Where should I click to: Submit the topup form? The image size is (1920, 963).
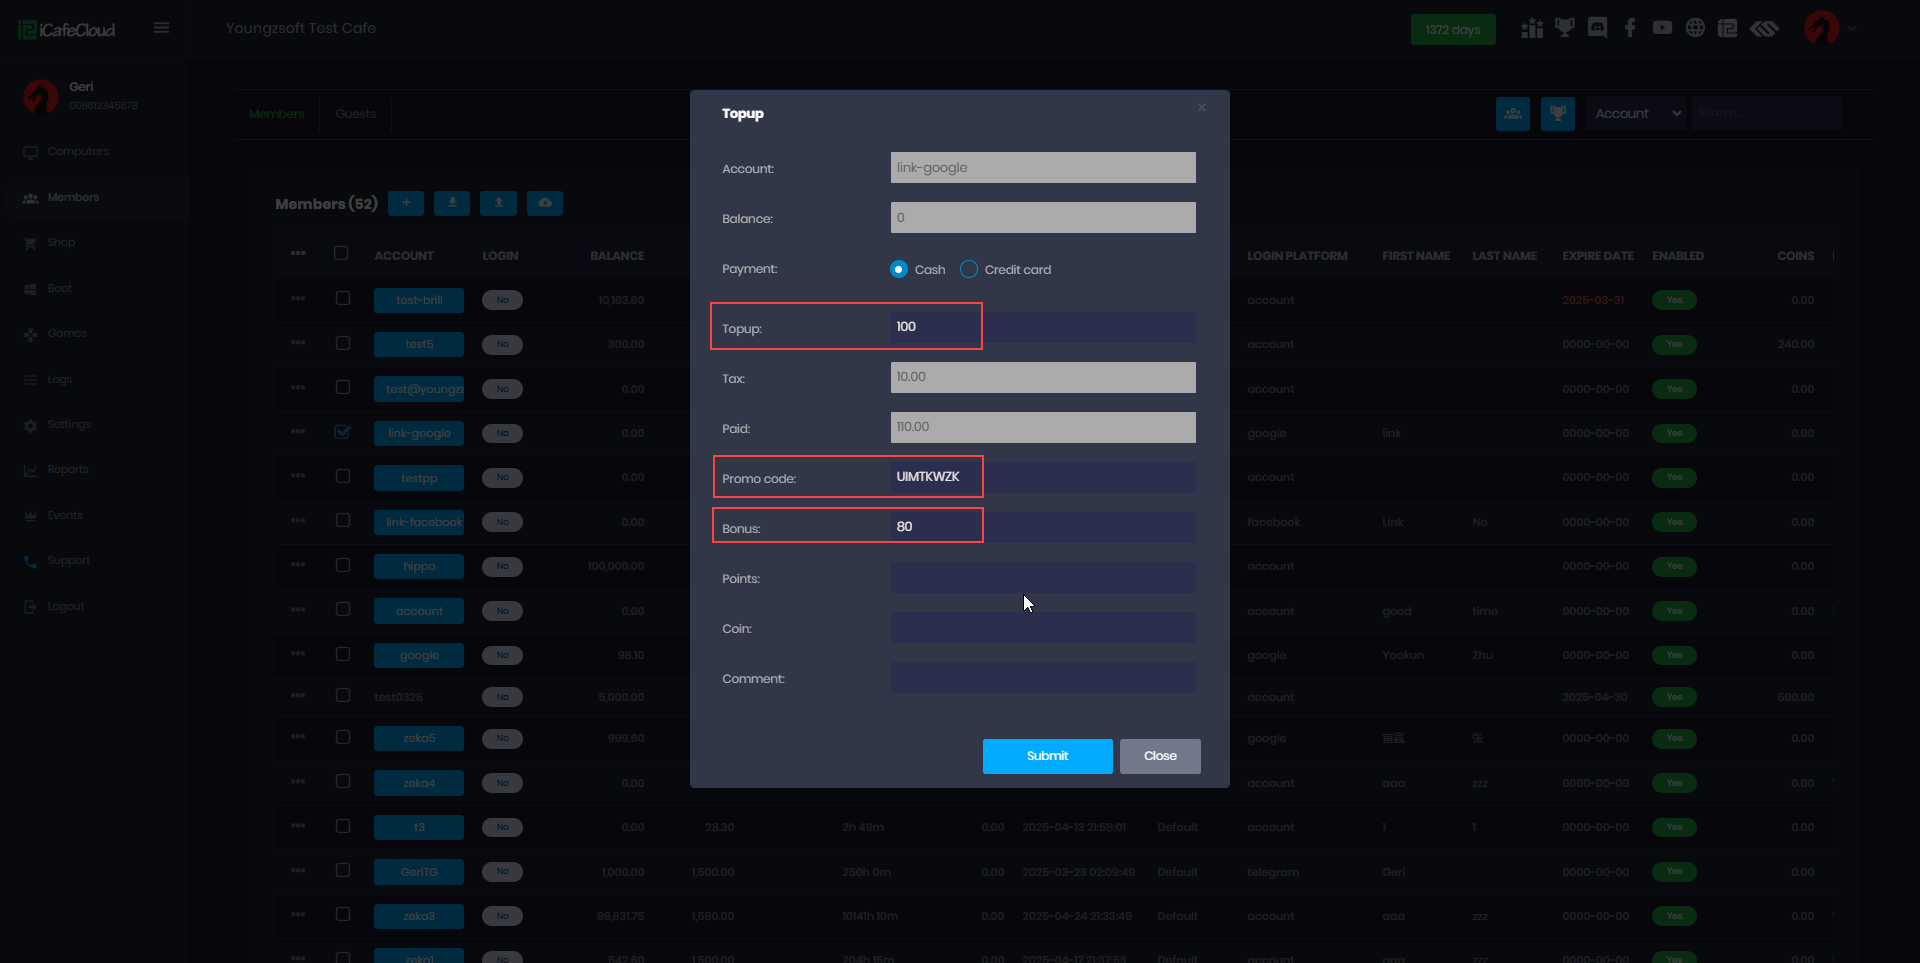point(1047,756)
